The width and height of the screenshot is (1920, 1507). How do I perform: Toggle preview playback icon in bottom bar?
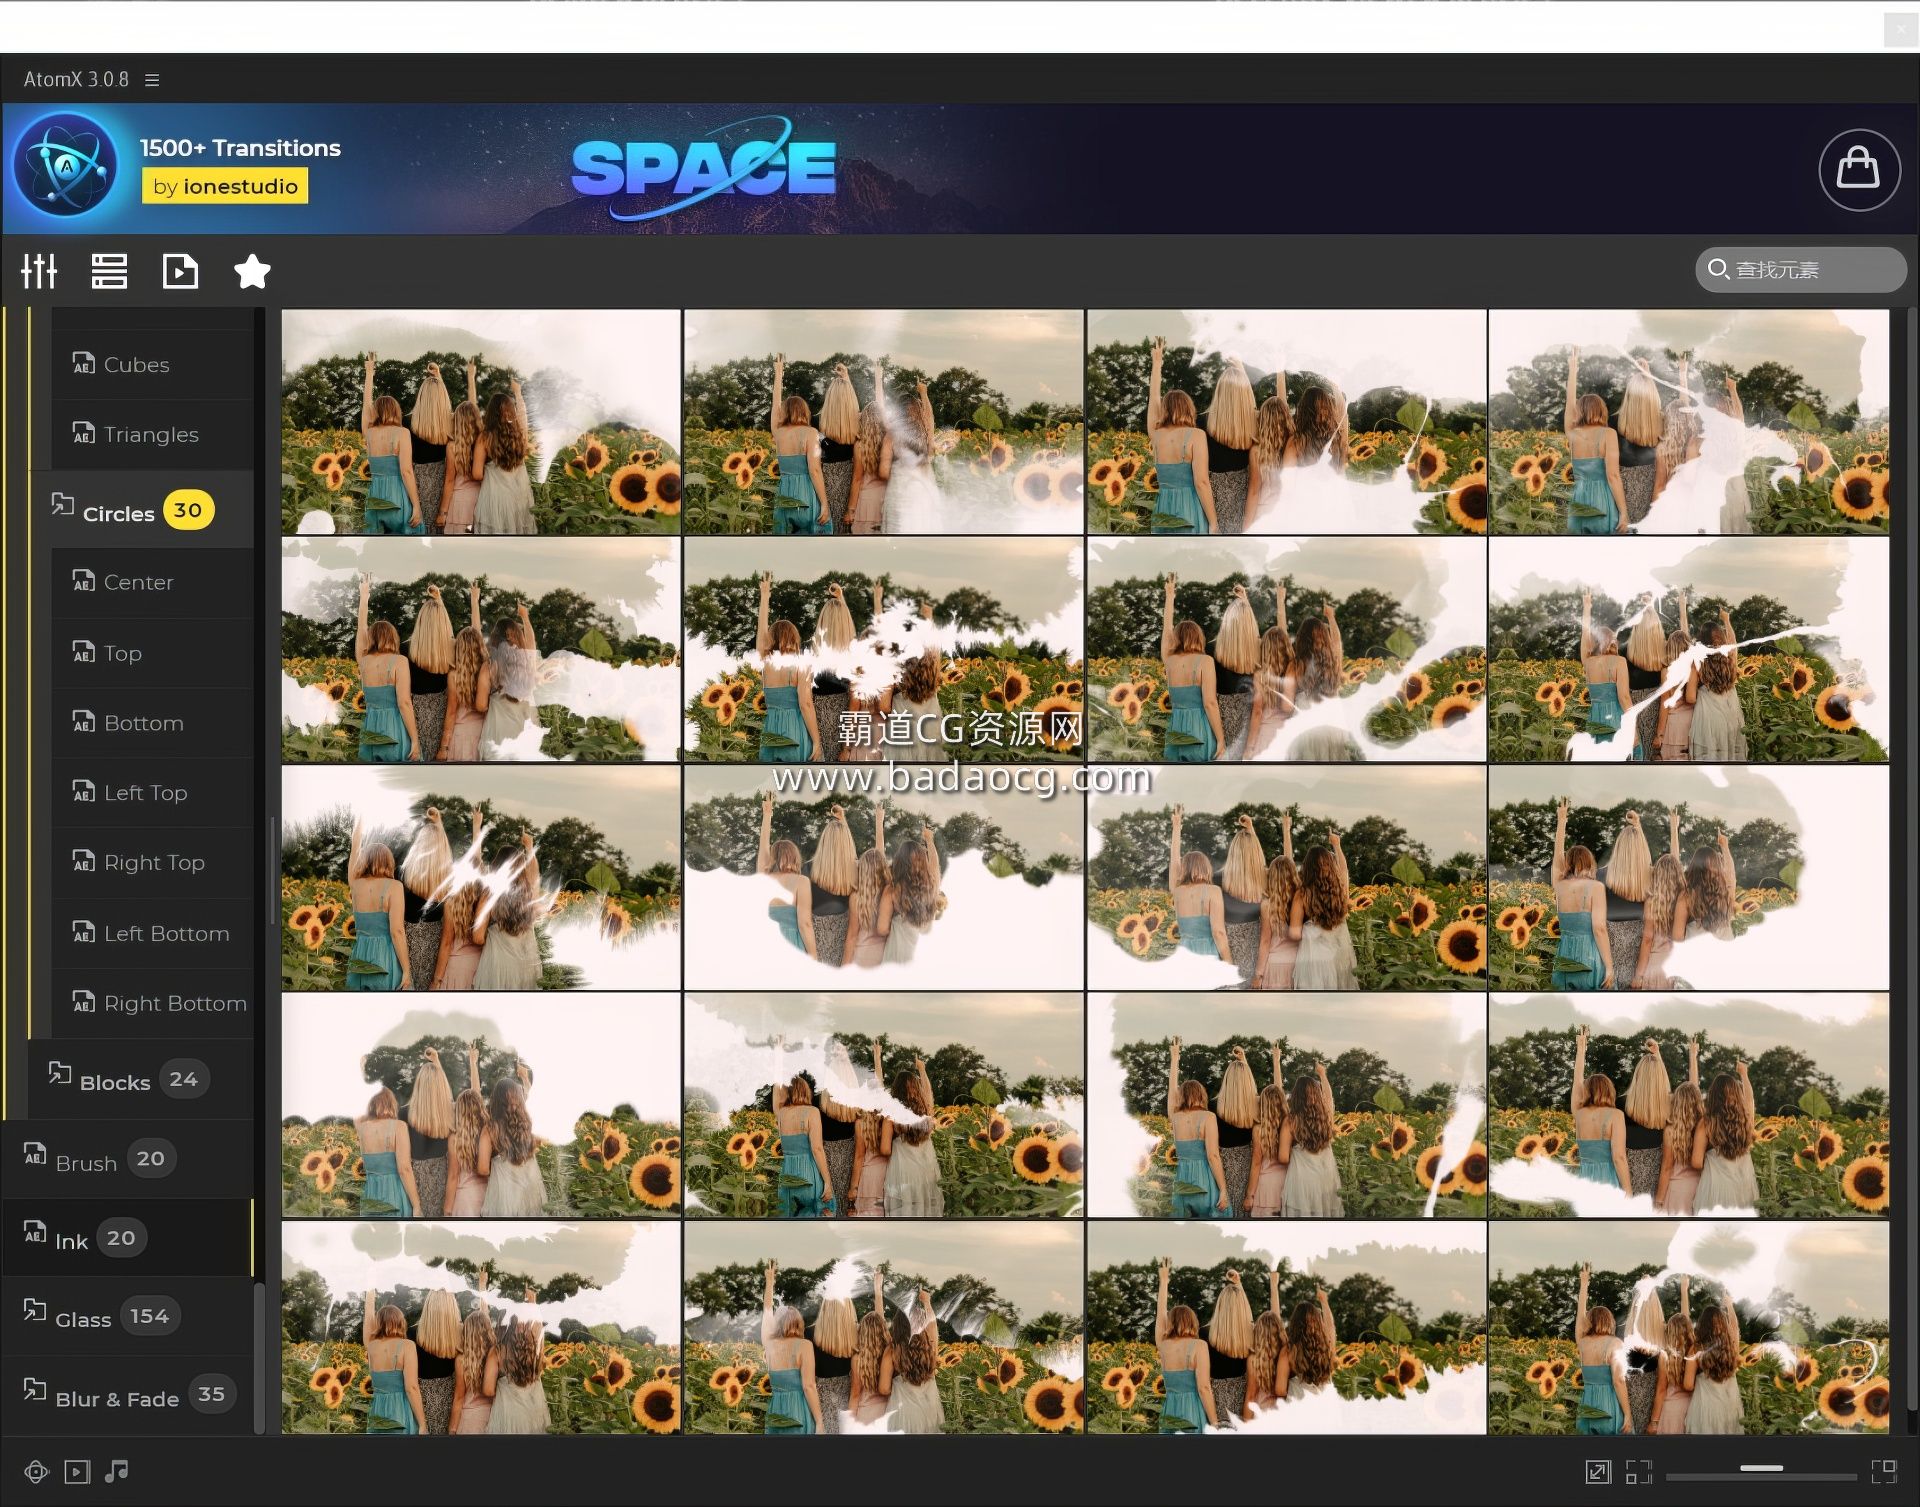[77, 1471]
